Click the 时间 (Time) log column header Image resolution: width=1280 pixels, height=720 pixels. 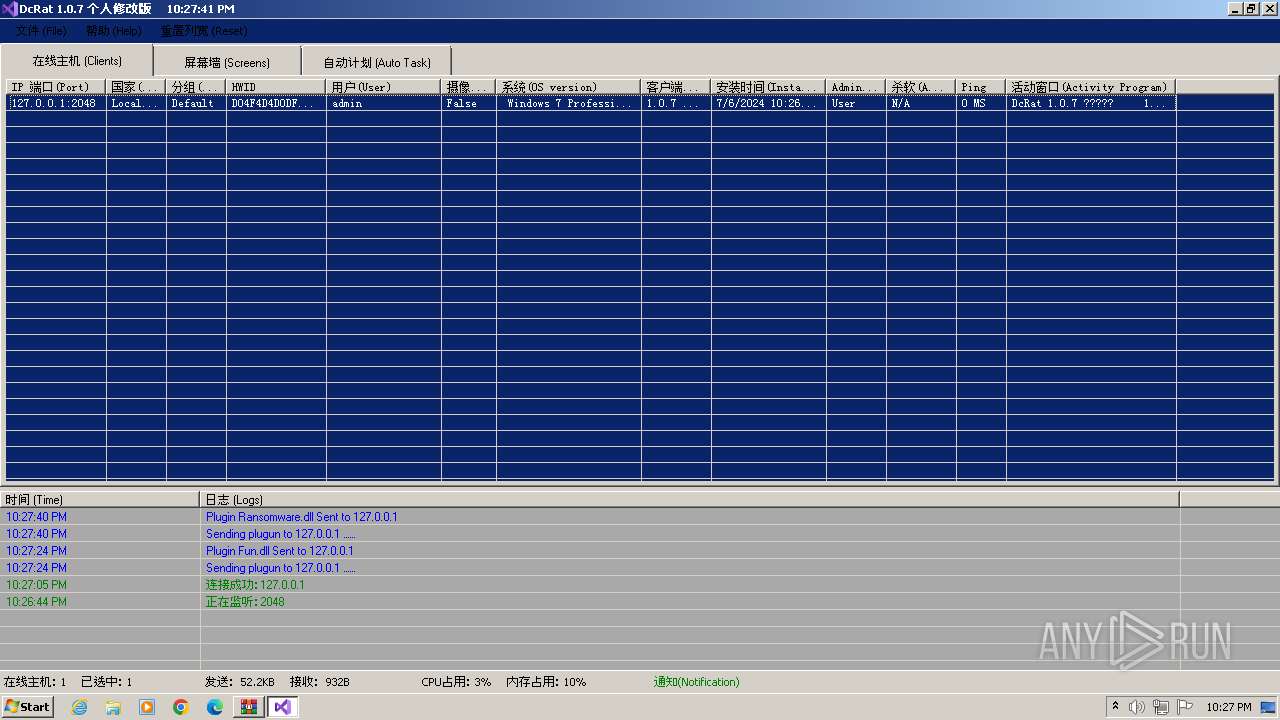point(100,499)
